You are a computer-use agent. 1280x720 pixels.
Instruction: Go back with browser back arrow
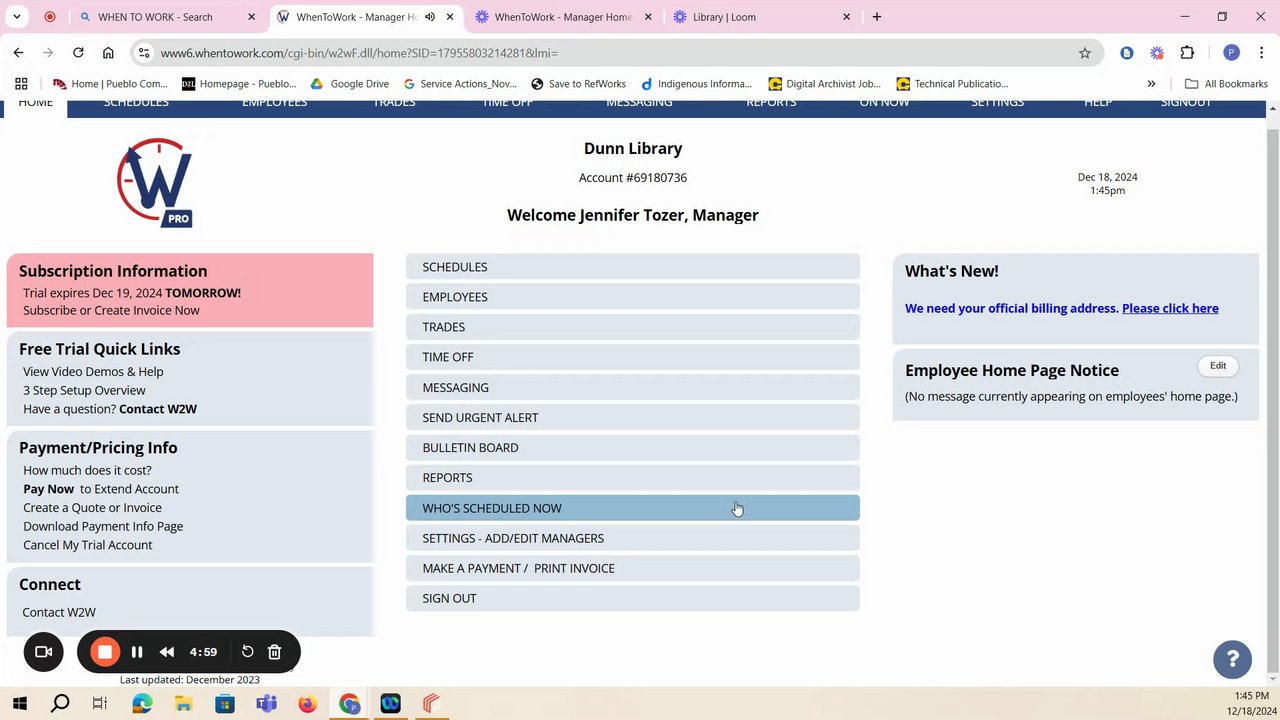(x=18, y=53)
